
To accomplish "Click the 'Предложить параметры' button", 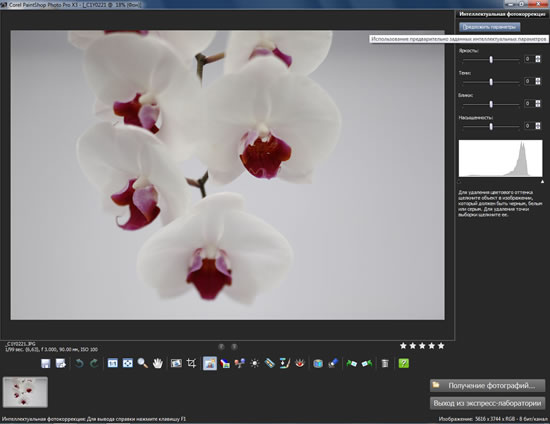I will (489, 27).
